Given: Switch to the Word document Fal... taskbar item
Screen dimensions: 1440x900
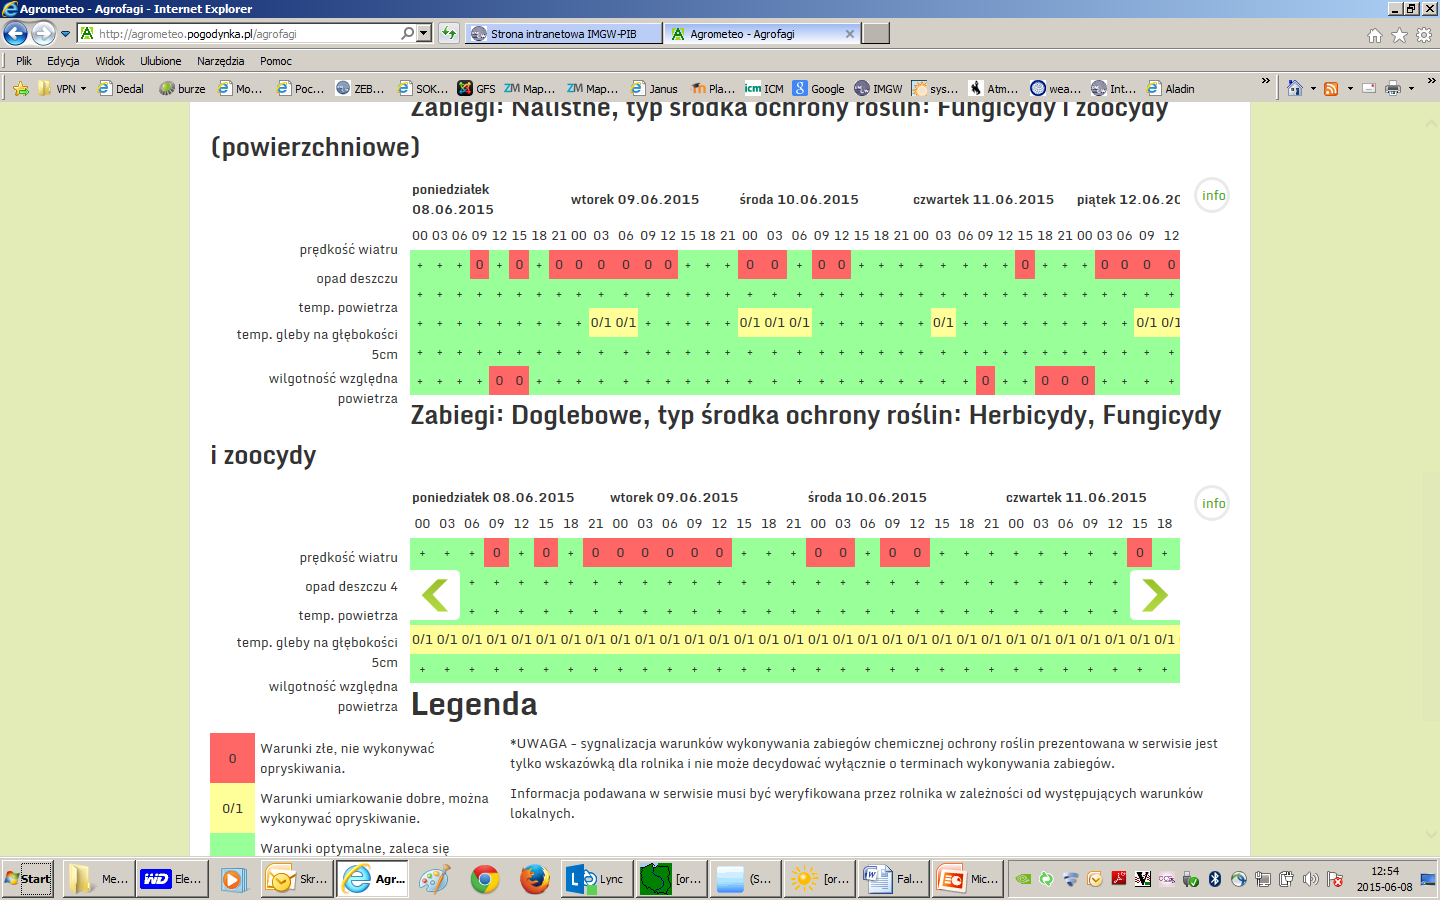Looking at the screenshot, I should tap(893, 879).
